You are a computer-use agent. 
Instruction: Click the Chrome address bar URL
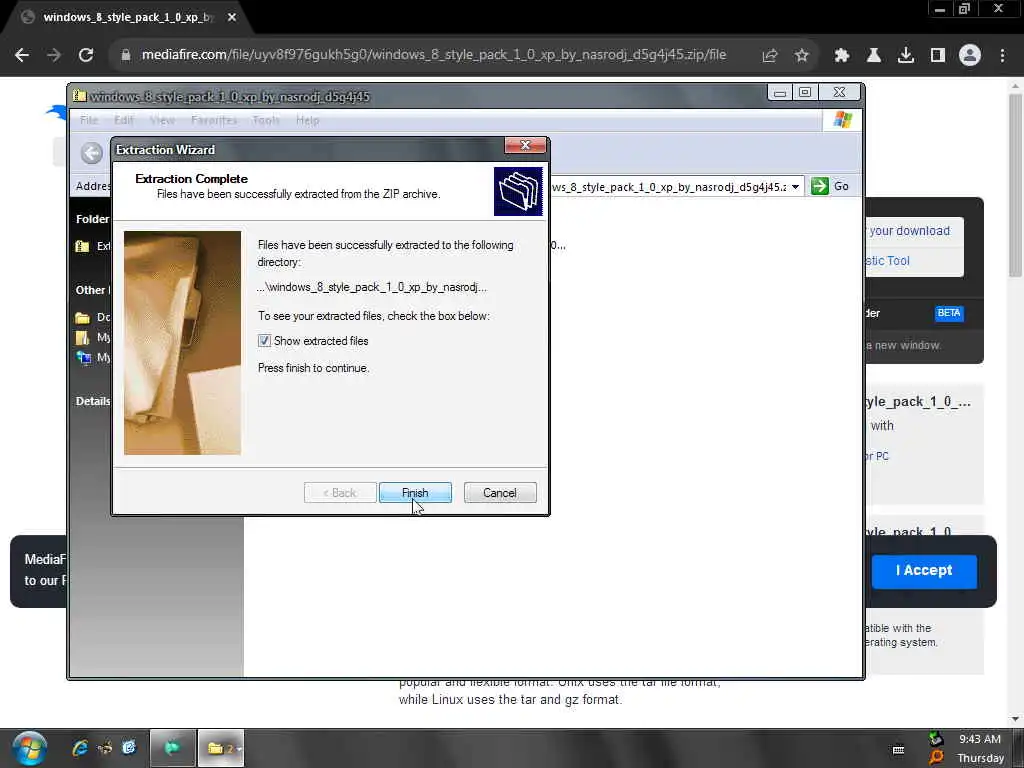434,55
